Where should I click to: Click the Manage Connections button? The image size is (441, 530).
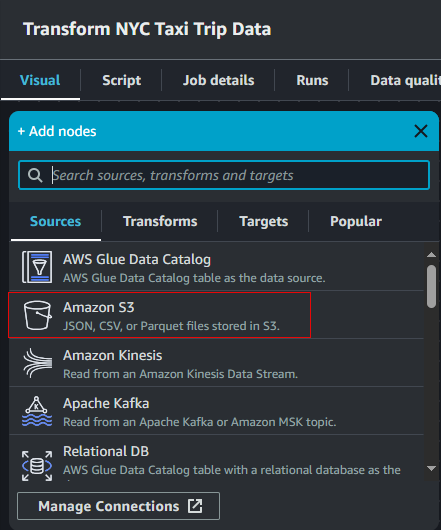coord(118,506)
